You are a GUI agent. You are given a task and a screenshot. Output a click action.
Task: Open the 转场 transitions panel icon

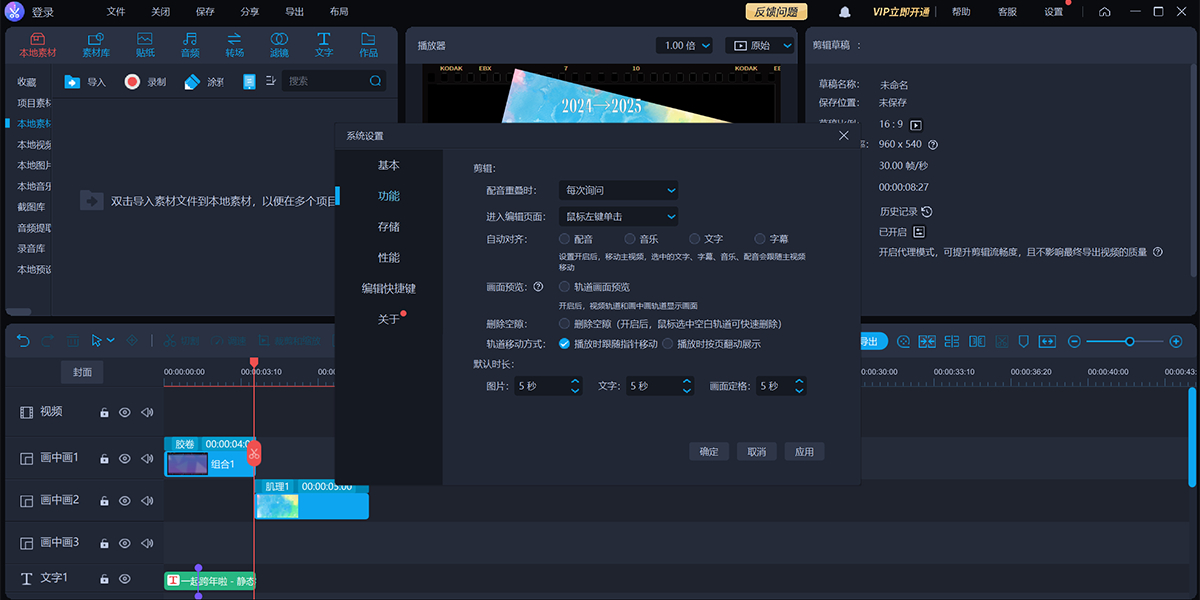tap(234, 44)
